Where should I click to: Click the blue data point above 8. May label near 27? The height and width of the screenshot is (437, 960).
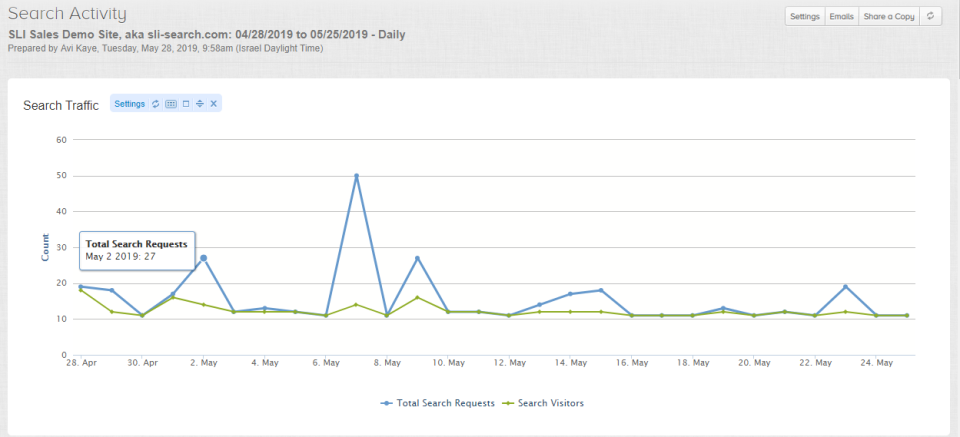pyautogui.click(x=418, y=258)
